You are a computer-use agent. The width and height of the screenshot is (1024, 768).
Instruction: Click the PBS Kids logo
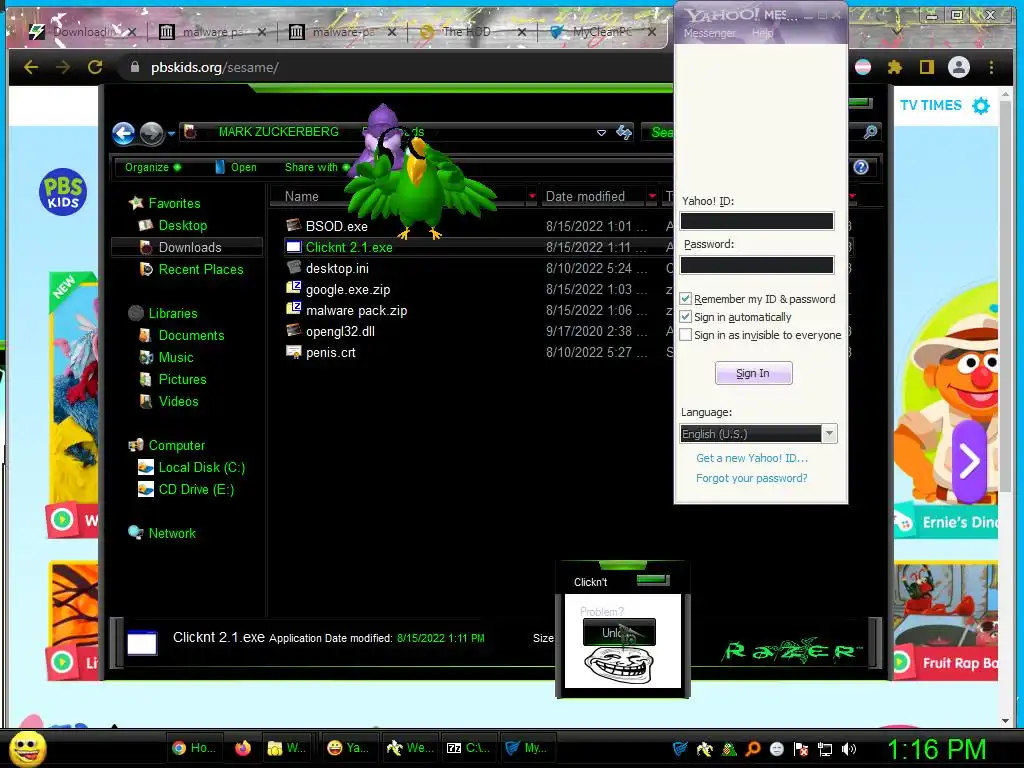click(63, 192)
